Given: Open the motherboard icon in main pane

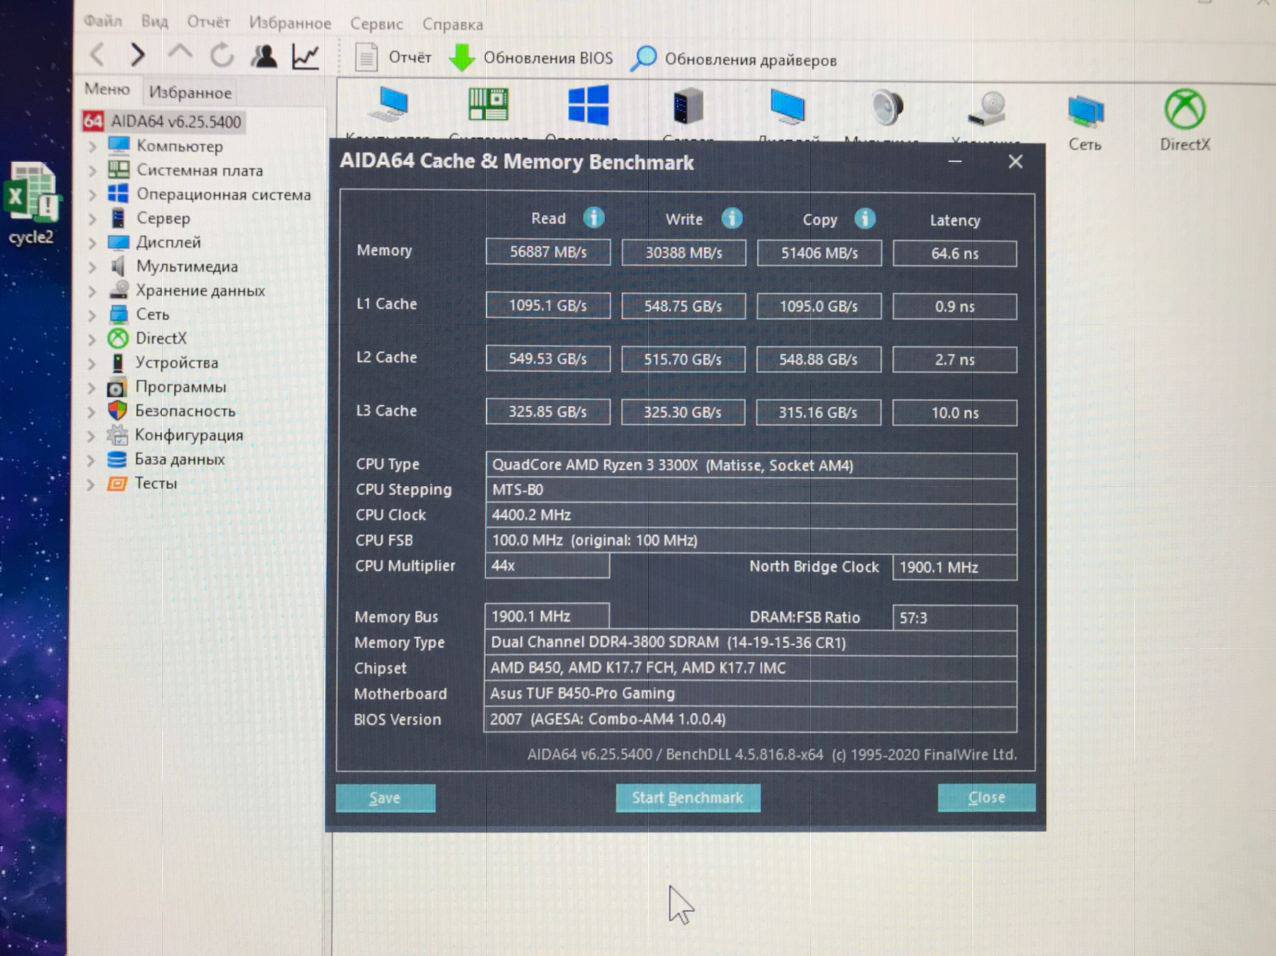Looking at the screenshot, I should [488, 104].
